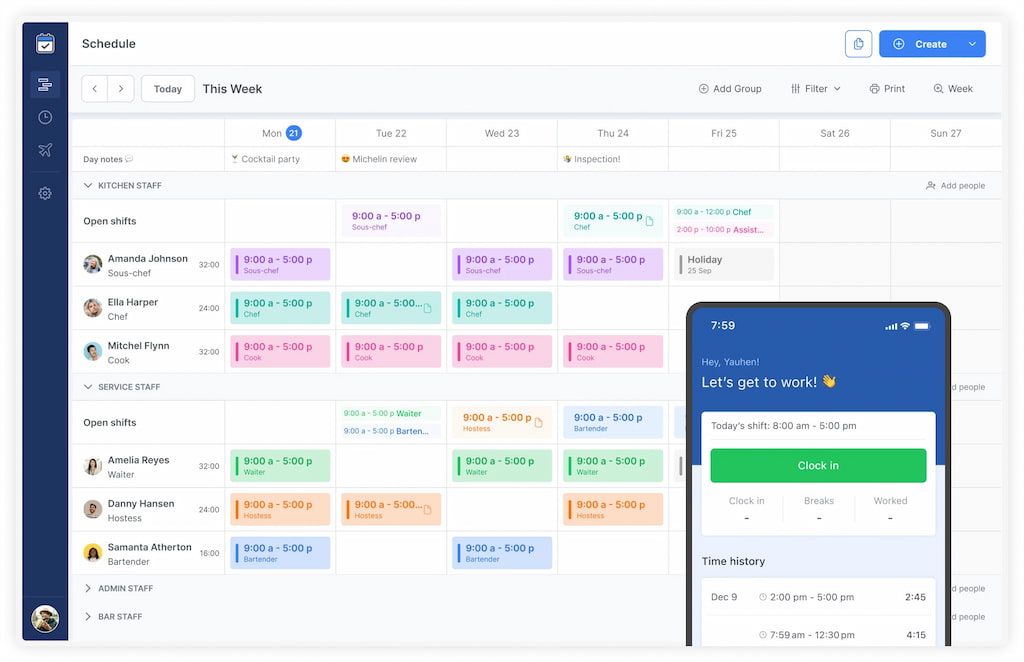This screenshot has width=1024, height=662.
Task: Click note icon on Ella Harper's Tuesday shift
Action: point(428,308)
